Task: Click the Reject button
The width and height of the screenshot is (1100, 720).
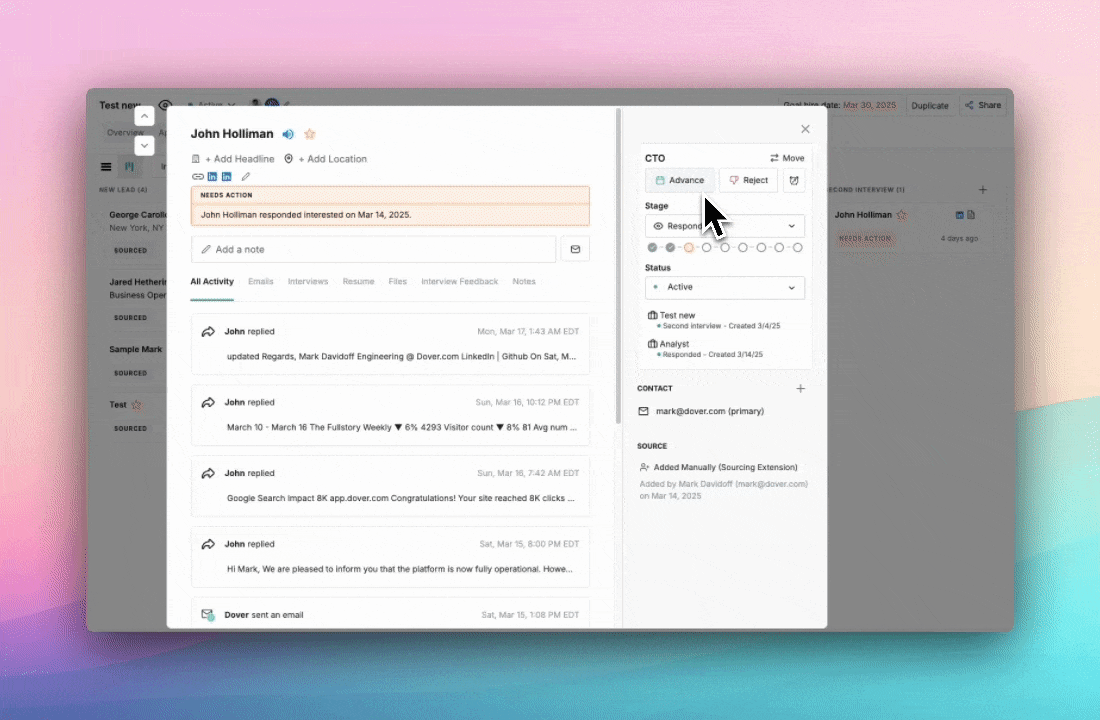Action: click(748, 180)
